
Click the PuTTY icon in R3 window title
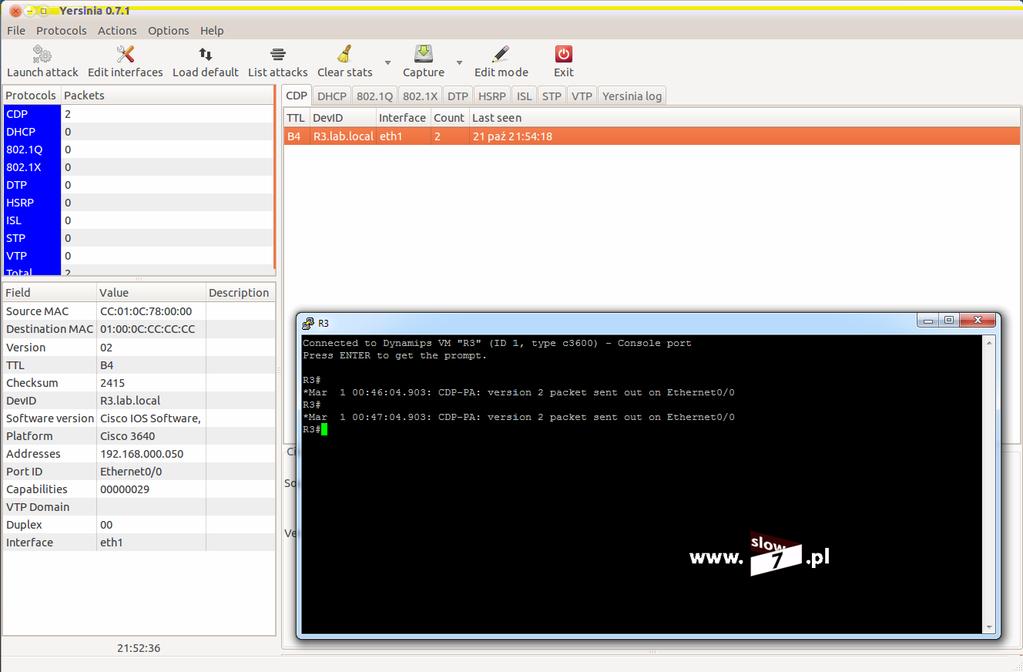[x=308, y=323]
